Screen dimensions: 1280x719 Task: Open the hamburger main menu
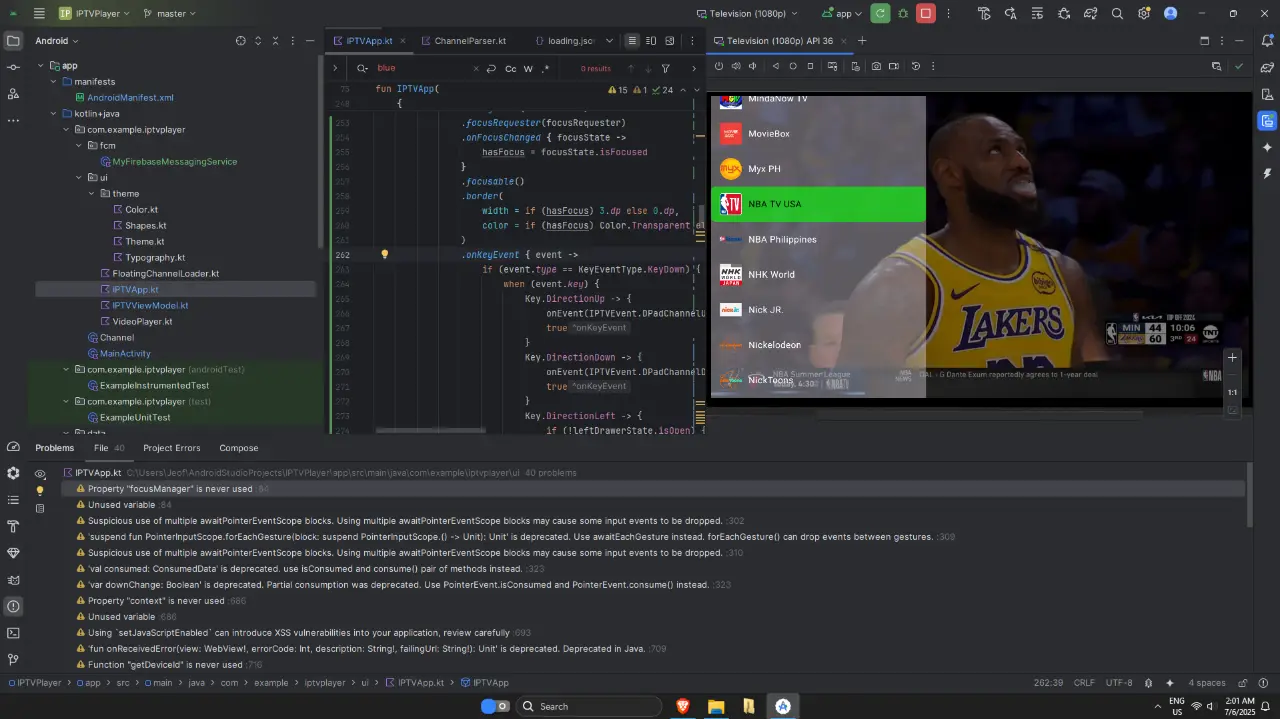pyautogui.click(x=39, y=13)
